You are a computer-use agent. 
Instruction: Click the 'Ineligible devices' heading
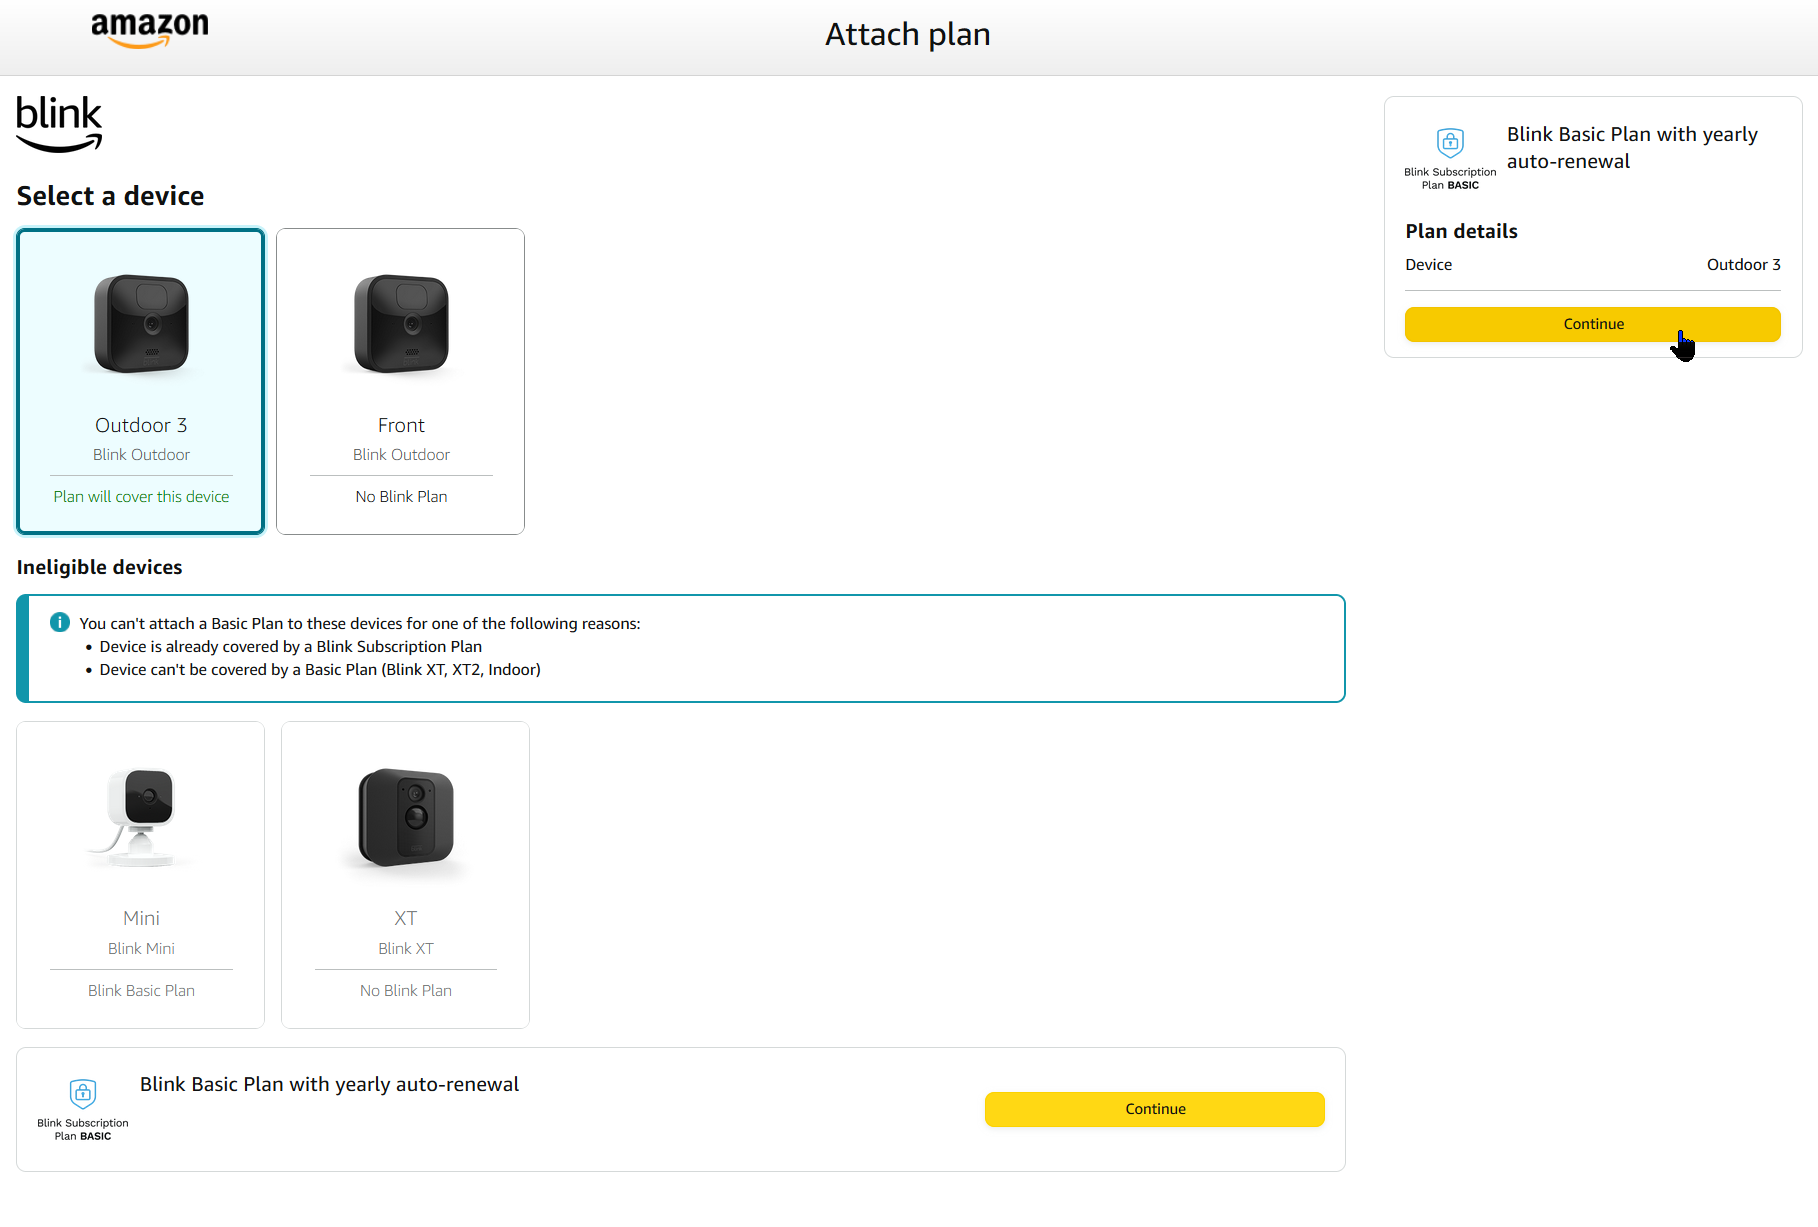(x=99, y=567)
